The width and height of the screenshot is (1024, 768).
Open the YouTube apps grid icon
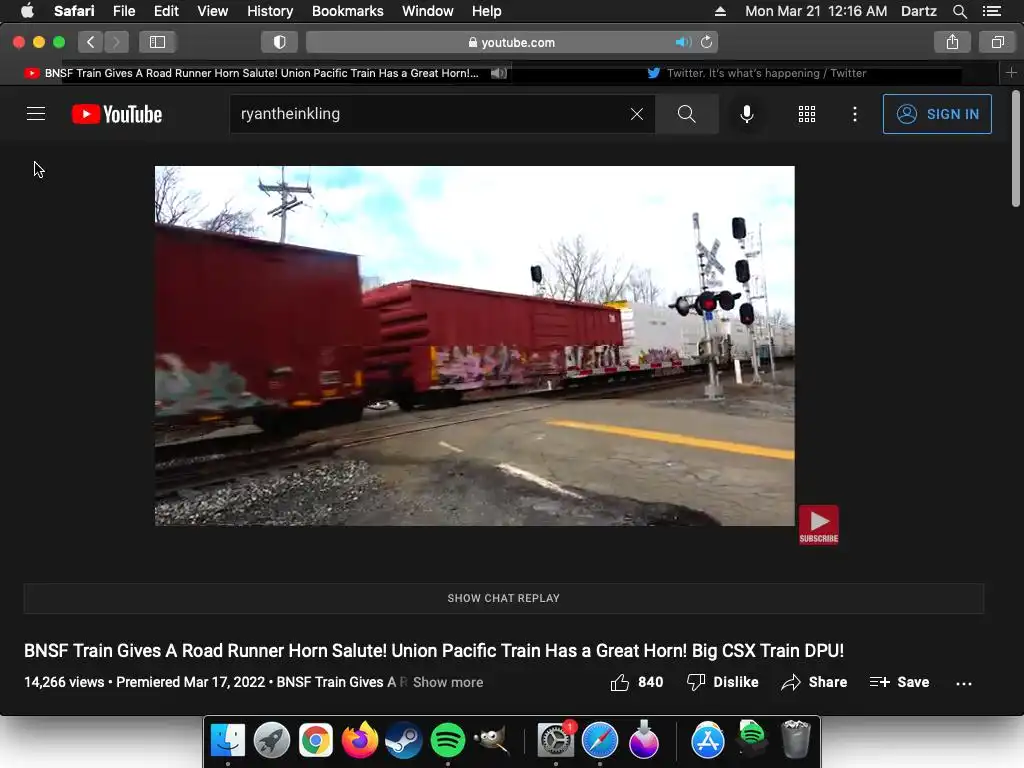807,114
